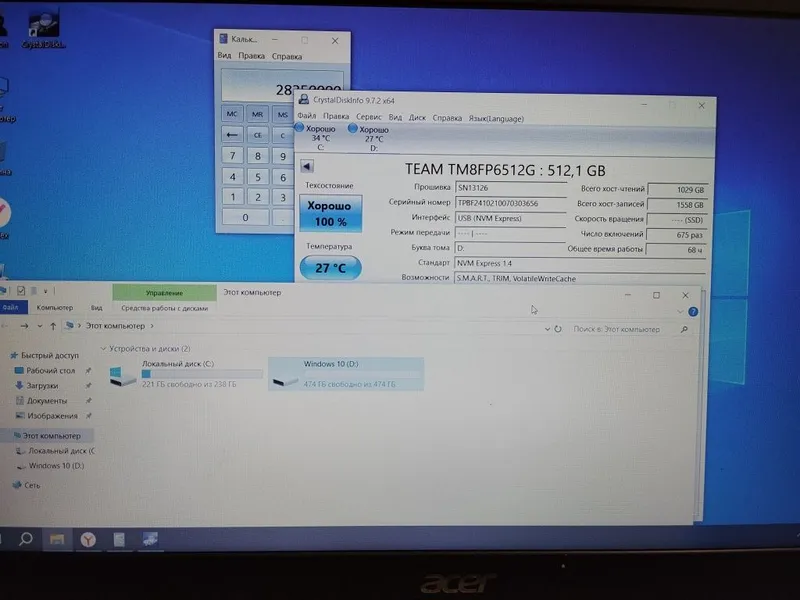Click the previous disk arrow in CrystalDiskInfo
Image resolution: width=800 pixels, height=600 pixels.
tap(307, 166)
